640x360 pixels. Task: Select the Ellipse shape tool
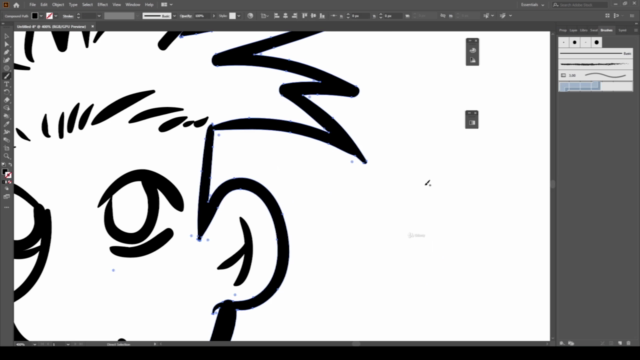point(7,68)
